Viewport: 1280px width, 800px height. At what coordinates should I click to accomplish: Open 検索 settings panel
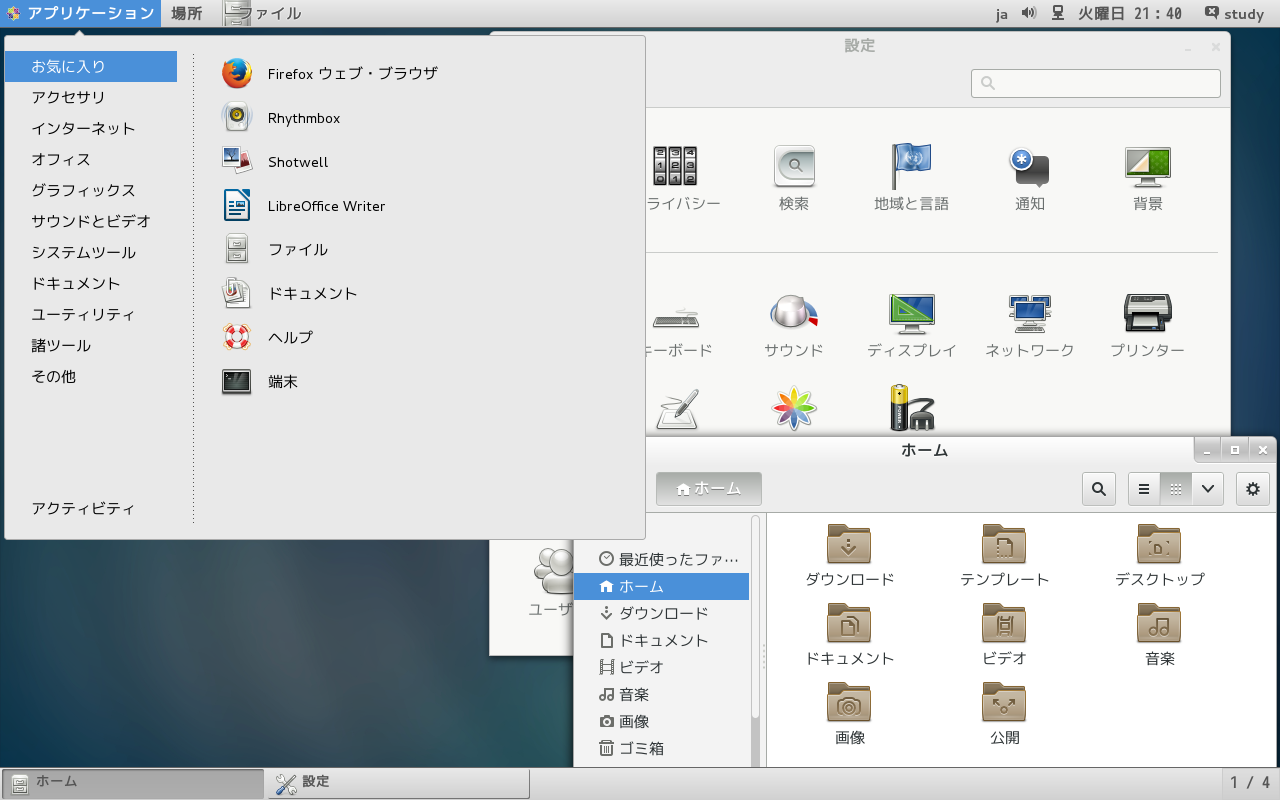[794, 178]
